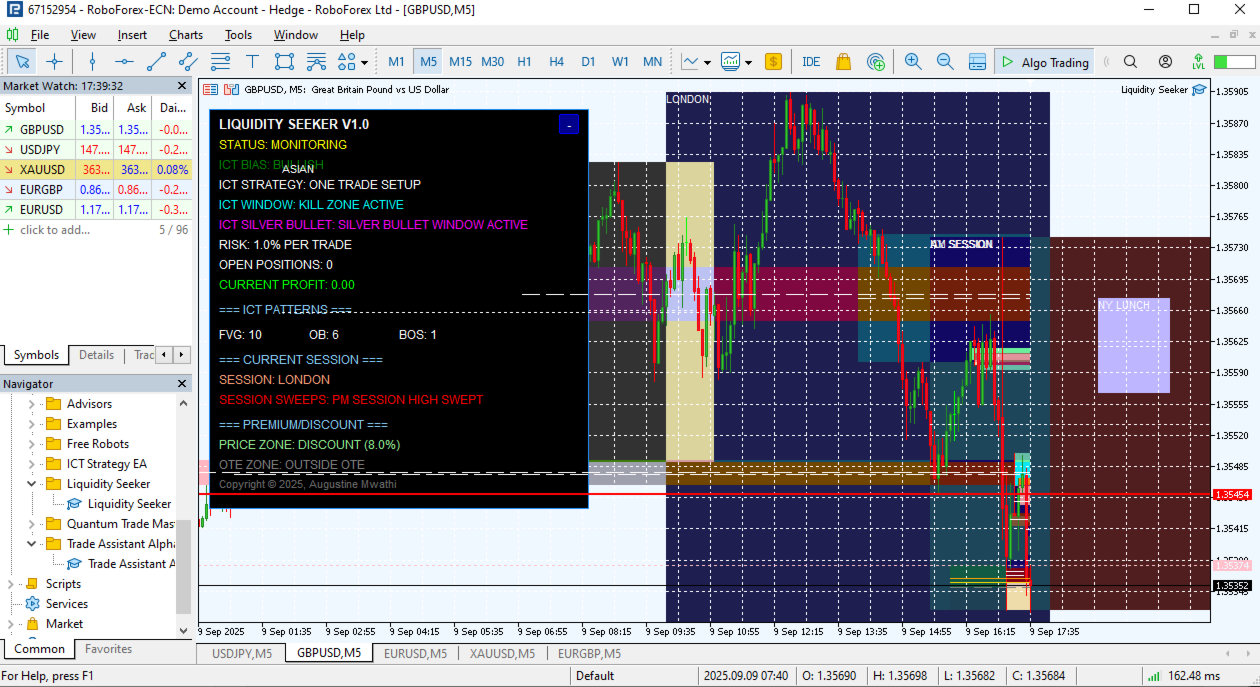Open the Window menu
1260x687 pixels.
pyautogui.click(x=296, y=34)
